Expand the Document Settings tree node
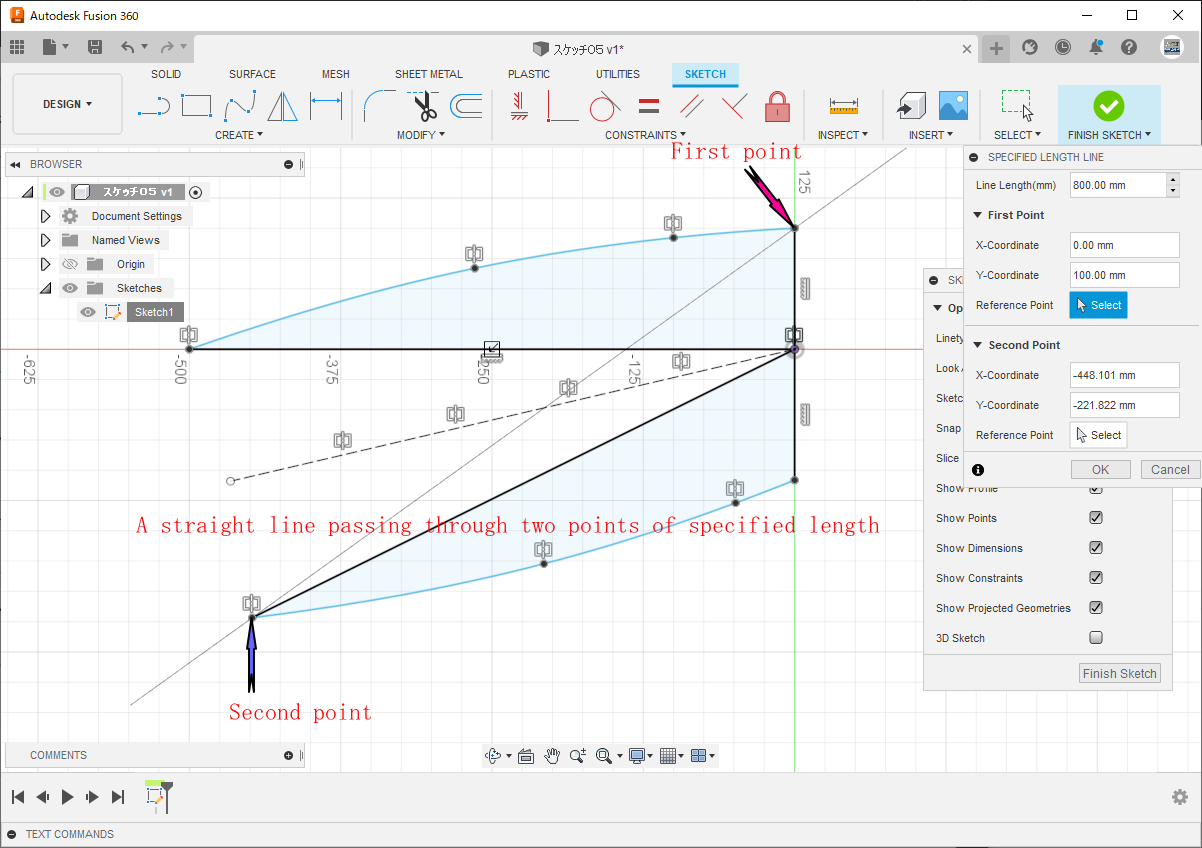Screen dimensions: 1202x848 coord(45,216)
